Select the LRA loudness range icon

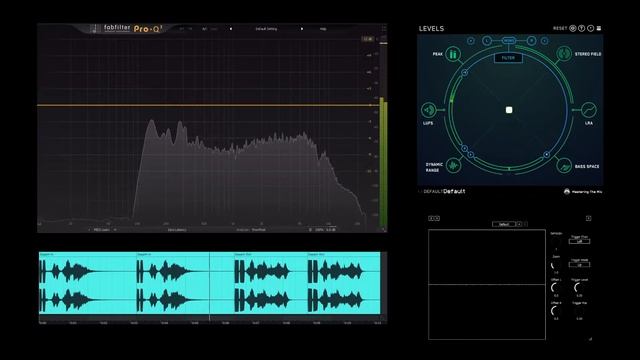589,110
